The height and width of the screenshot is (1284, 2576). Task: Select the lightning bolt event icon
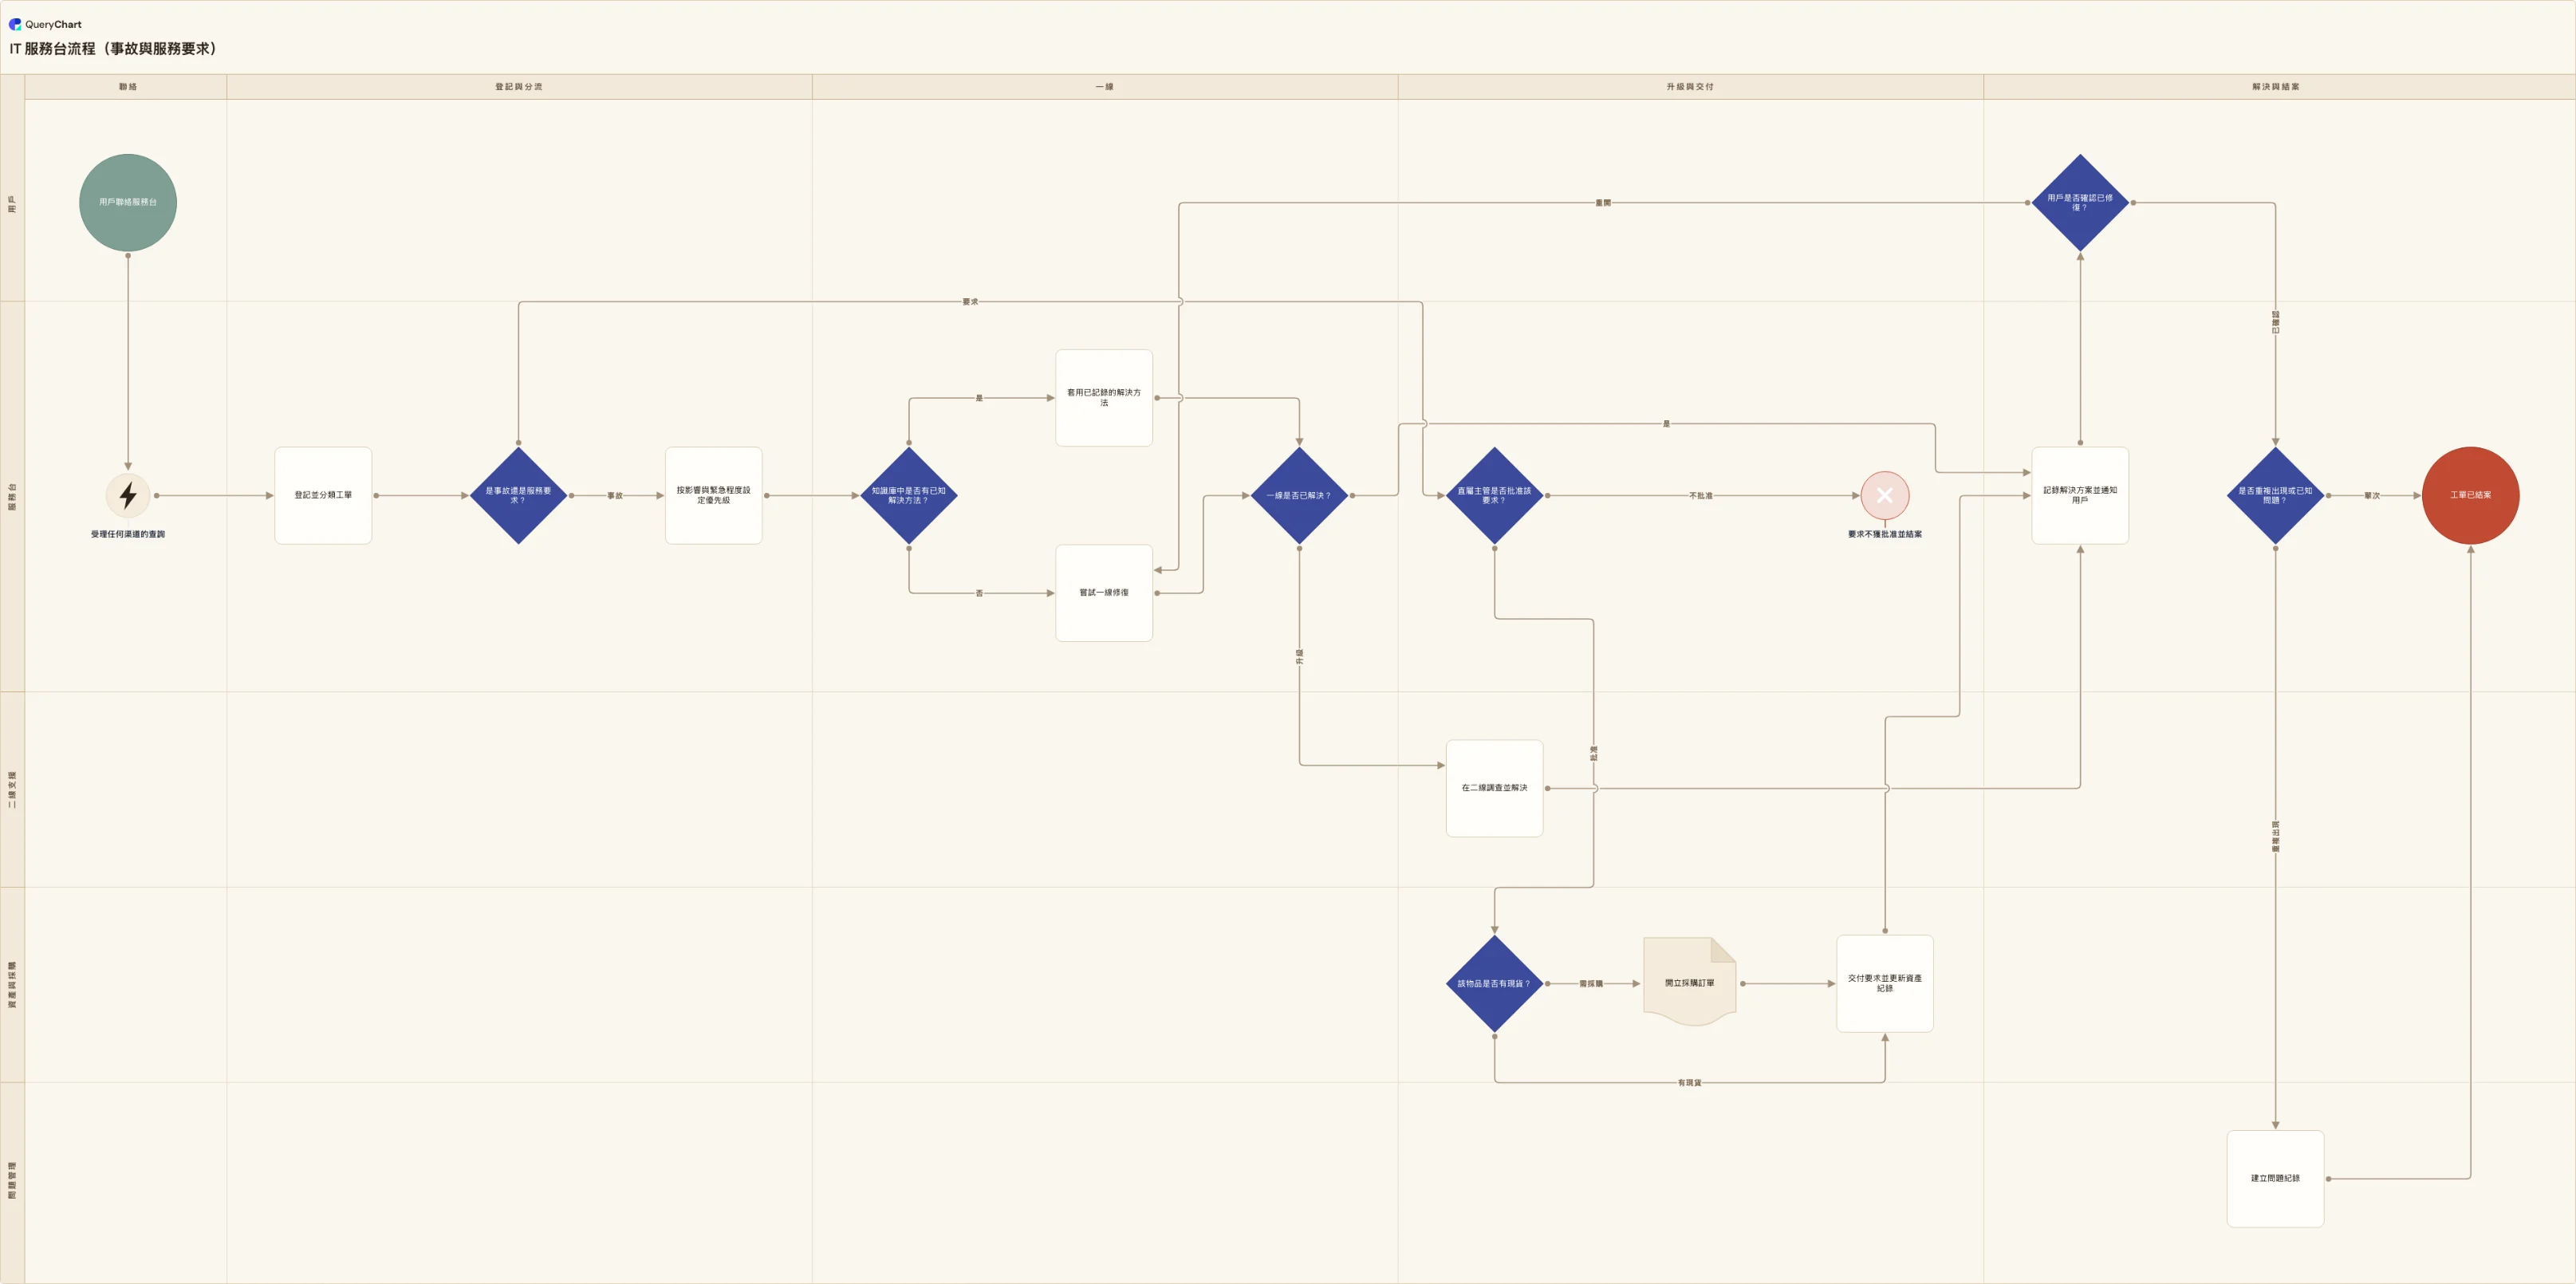128,495
